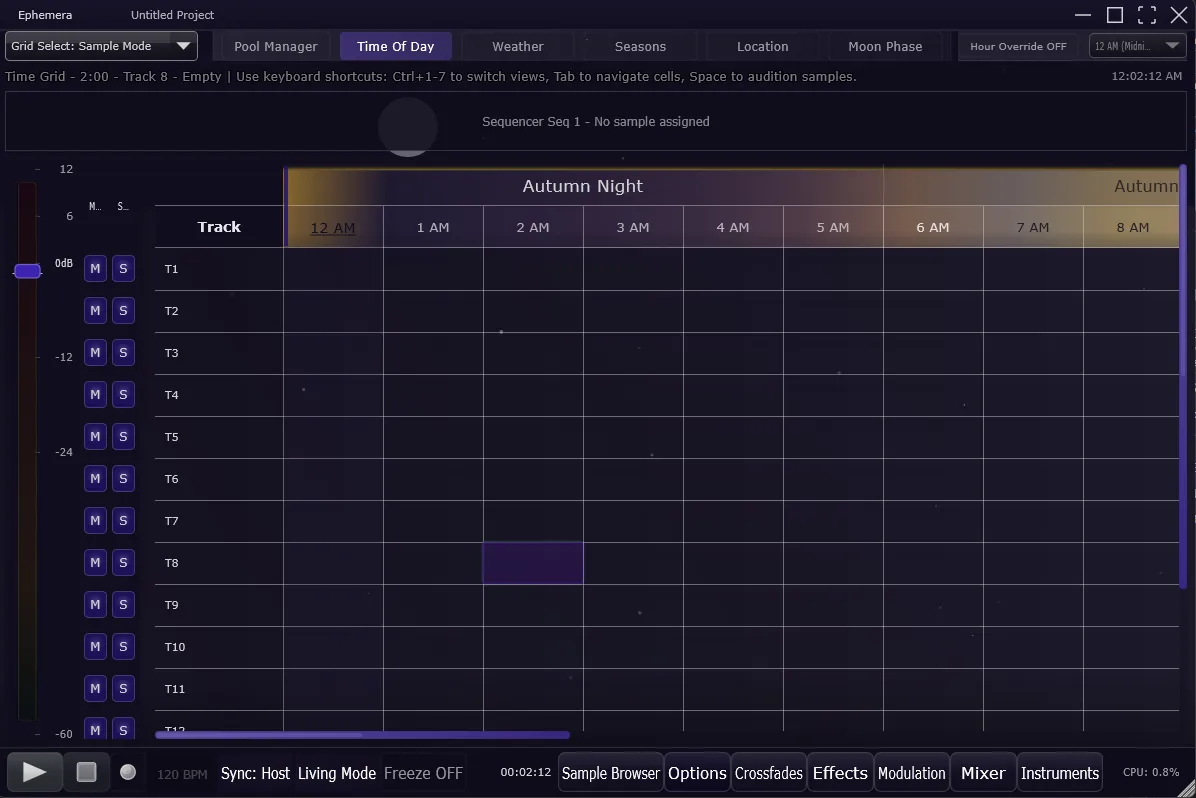
Task: Switch to the Weather tab
Action: point(517,46)
